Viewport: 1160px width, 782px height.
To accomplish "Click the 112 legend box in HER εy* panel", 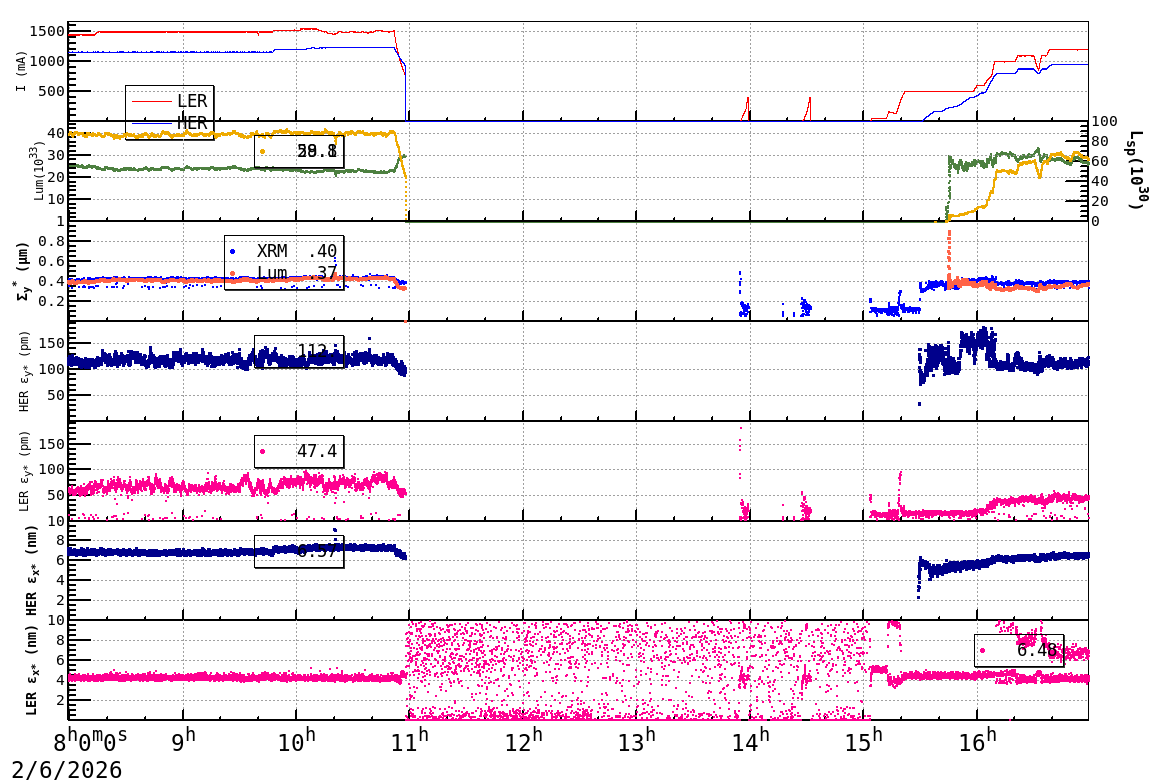I will (299, 351).
